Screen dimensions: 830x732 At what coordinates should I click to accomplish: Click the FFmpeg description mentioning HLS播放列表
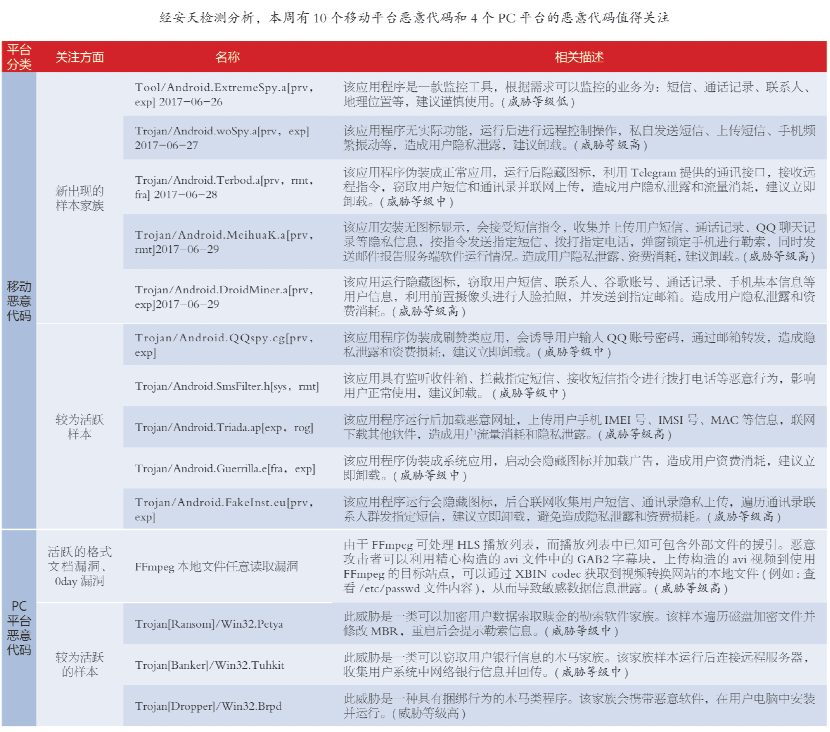pos(579,566)
